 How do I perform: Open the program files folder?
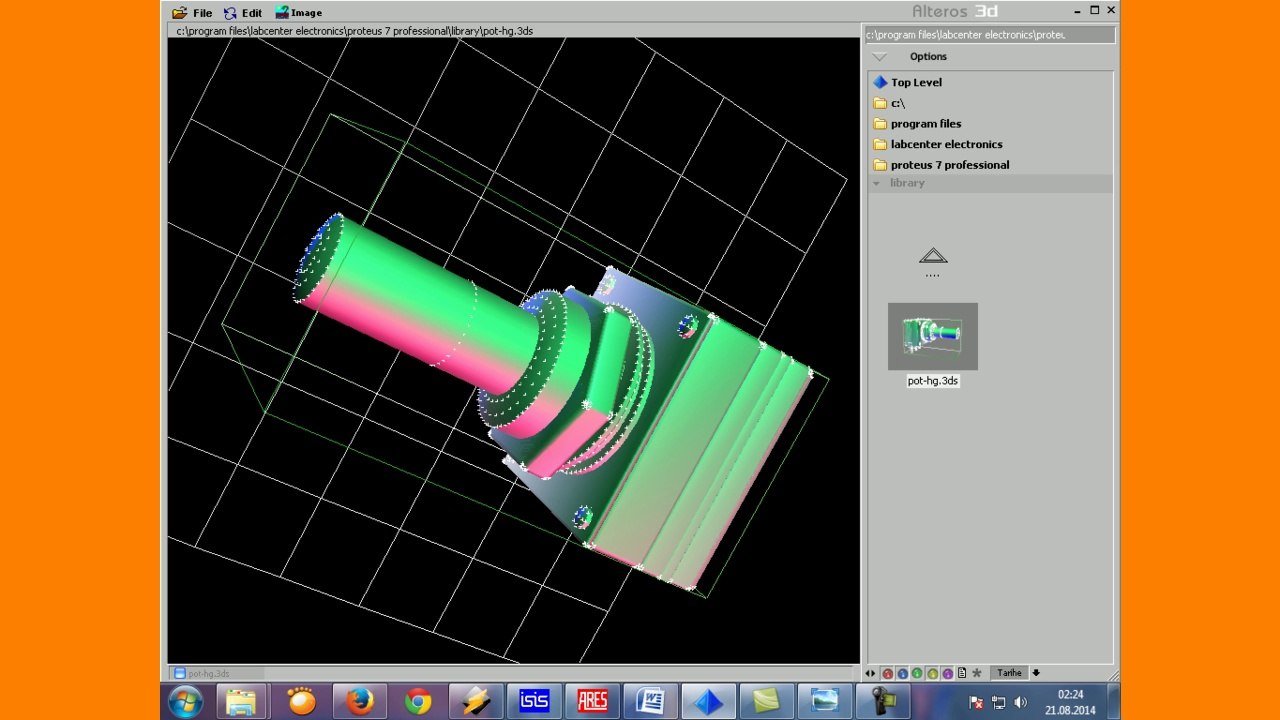(917, 124)
